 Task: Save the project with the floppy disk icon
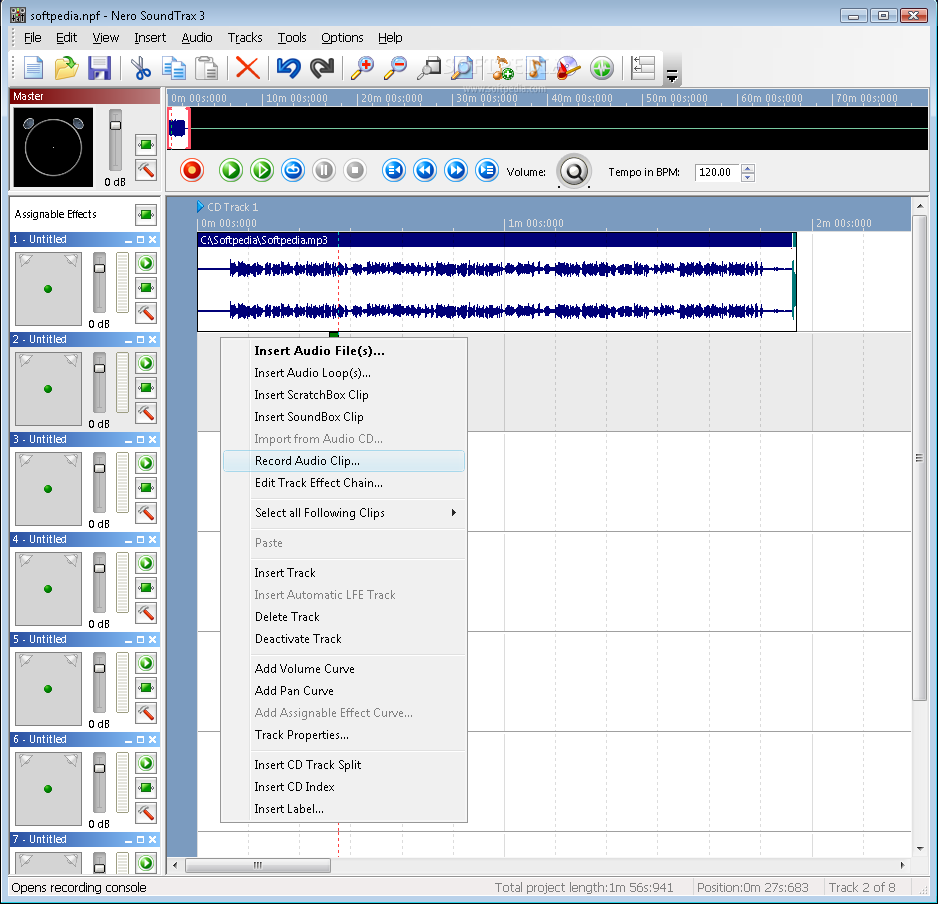(99, 68)
